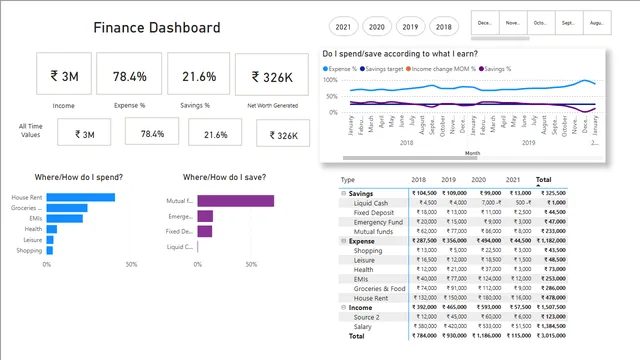Click the Finance Dashboard title
The image size is (640, 360).
click(157, 28)
